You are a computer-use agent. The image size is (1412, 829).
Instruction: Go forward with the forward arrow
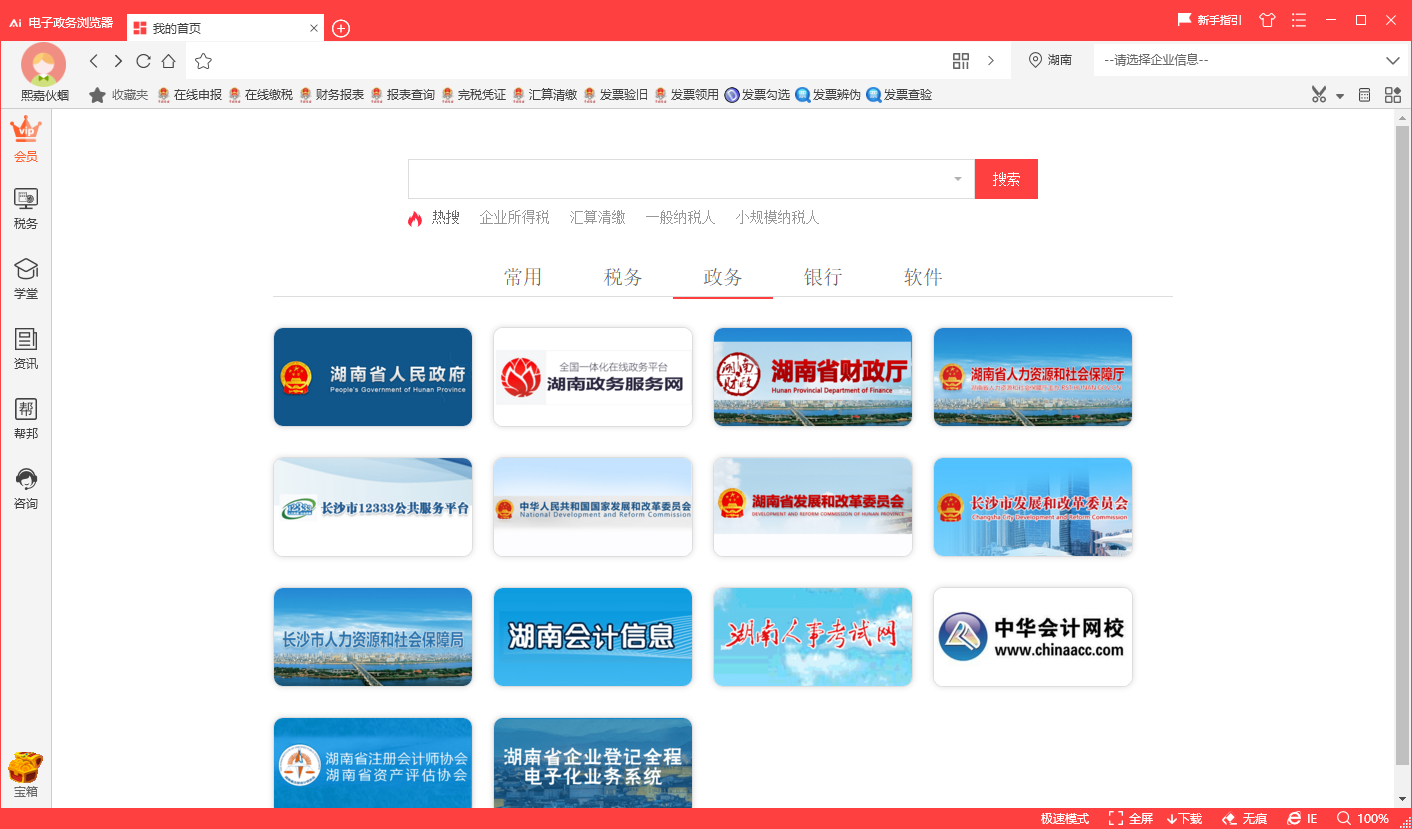(x=118, y=61)
